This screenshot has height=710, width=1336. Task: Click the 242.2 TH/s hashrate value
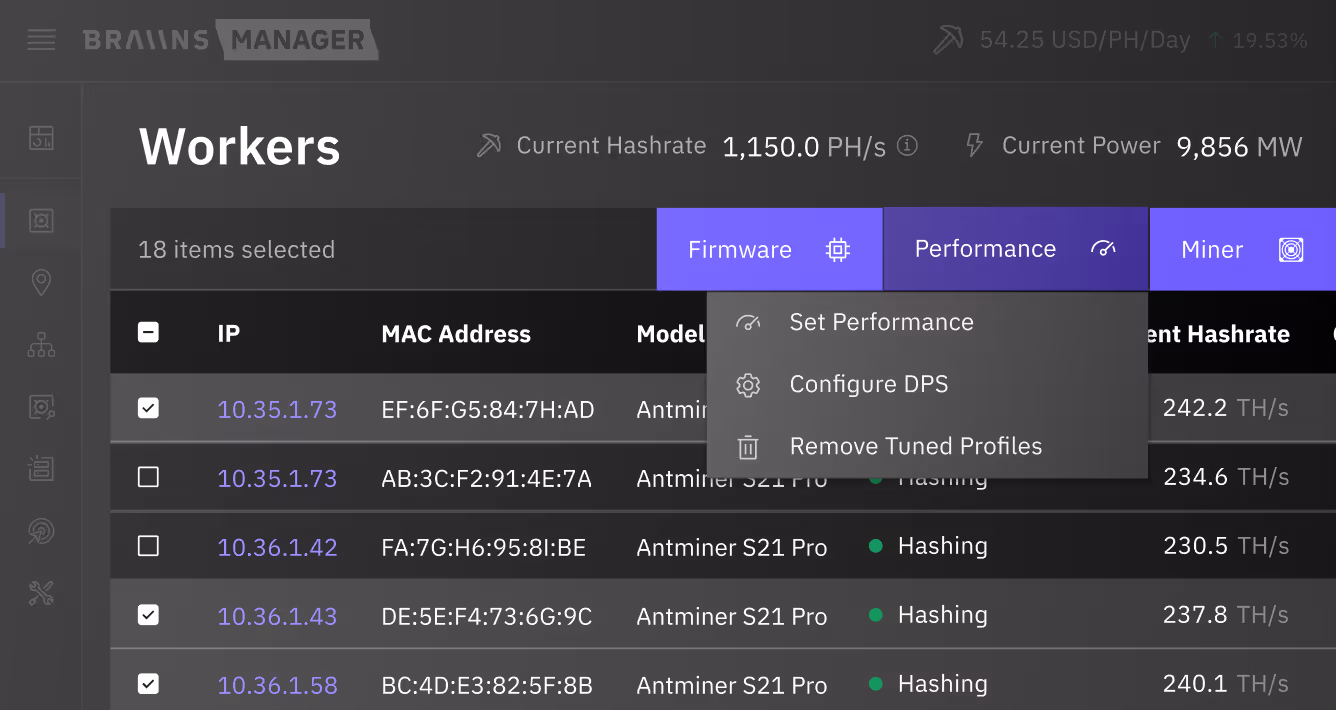click(1226, 407)
